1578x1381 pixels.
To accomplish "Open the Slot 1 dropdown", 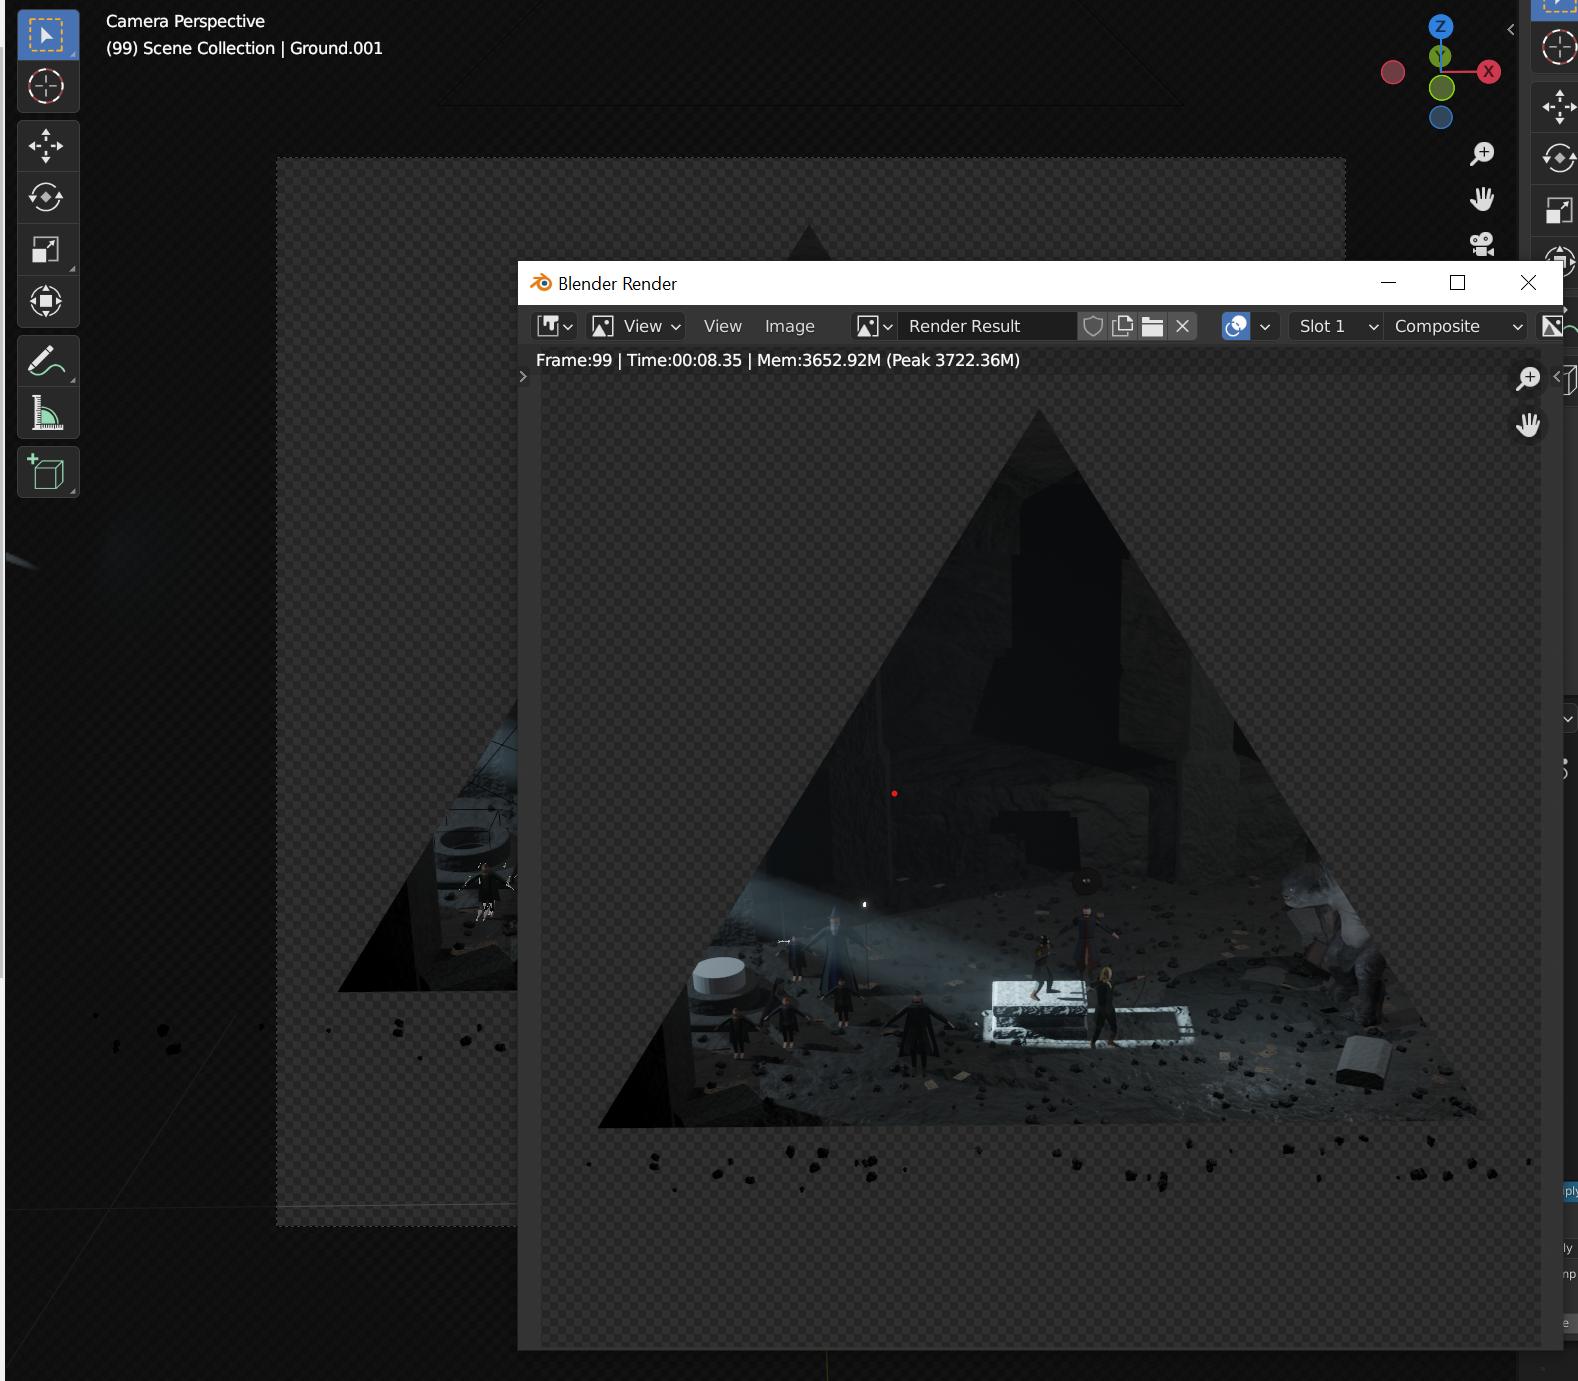I will click(x=1337, y=326).
